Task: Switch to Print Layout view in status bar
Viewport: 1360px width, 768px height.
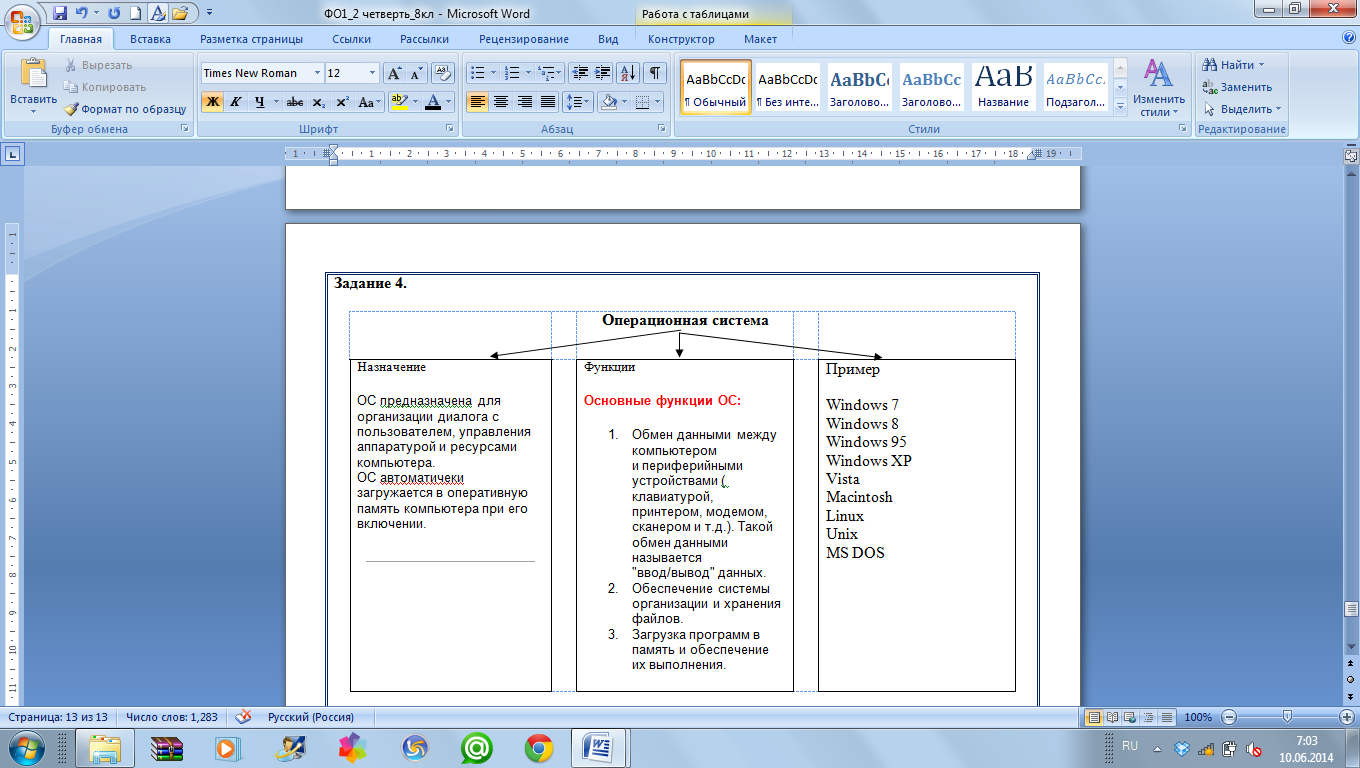Action: coord(1094,717)
